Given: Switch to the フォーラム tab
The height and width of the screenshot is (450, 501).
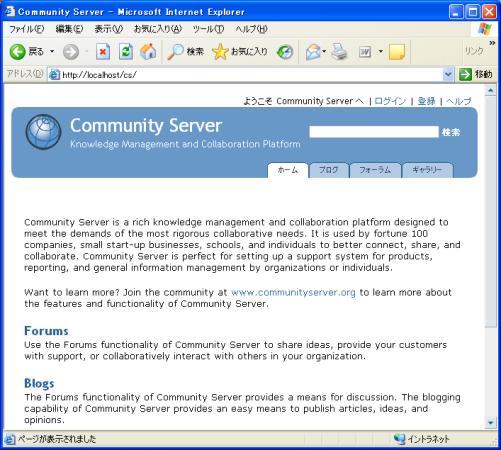Looking at the screenshot, I should click(375, 170).
